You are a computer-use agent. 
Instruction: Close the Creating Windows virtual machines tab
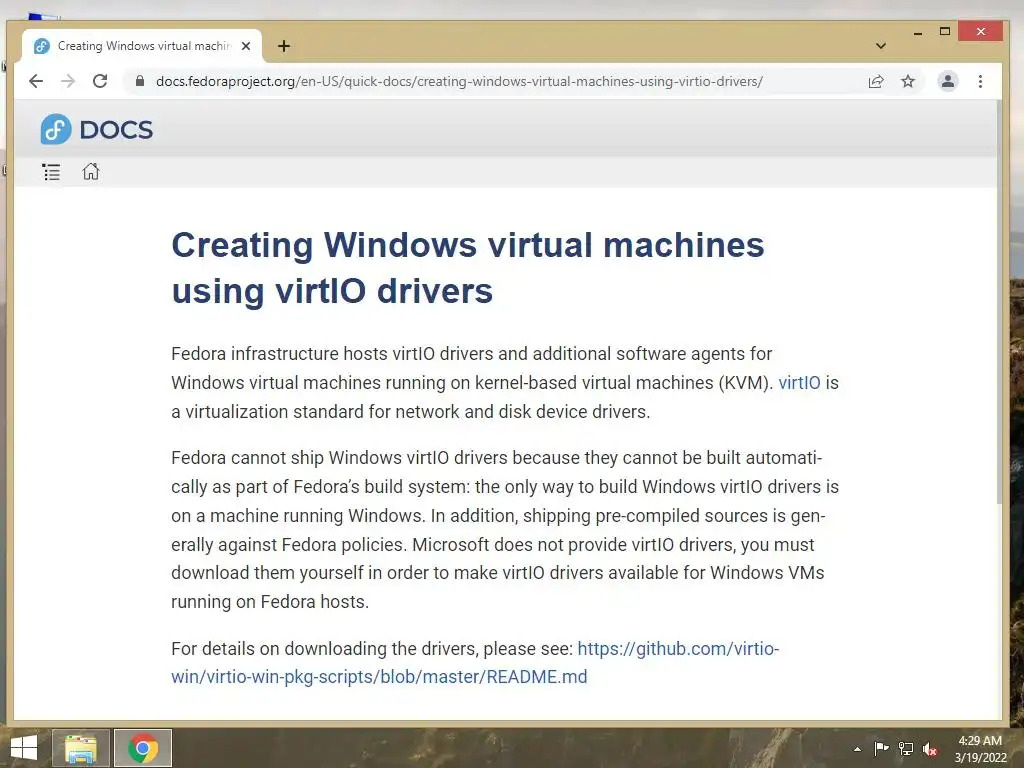[246, 46]
